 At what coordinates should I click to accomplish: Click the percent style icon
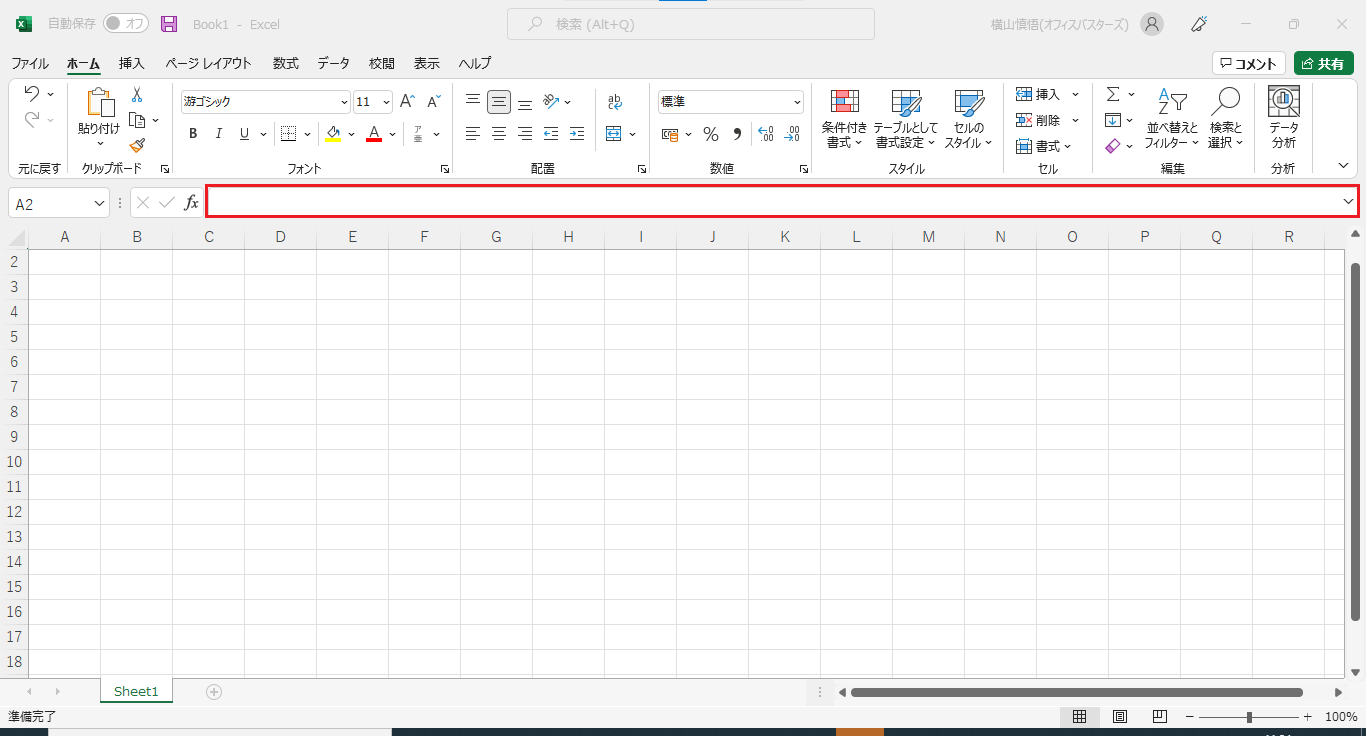pos(711,134)
